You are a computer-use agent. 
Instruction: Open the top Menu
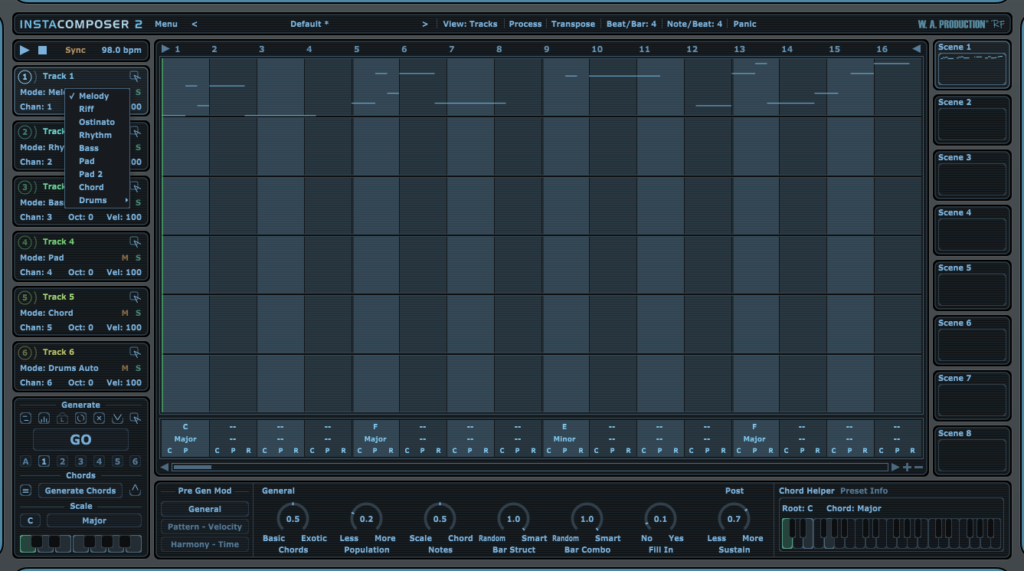pyautogui.click(x=166, y=24)
